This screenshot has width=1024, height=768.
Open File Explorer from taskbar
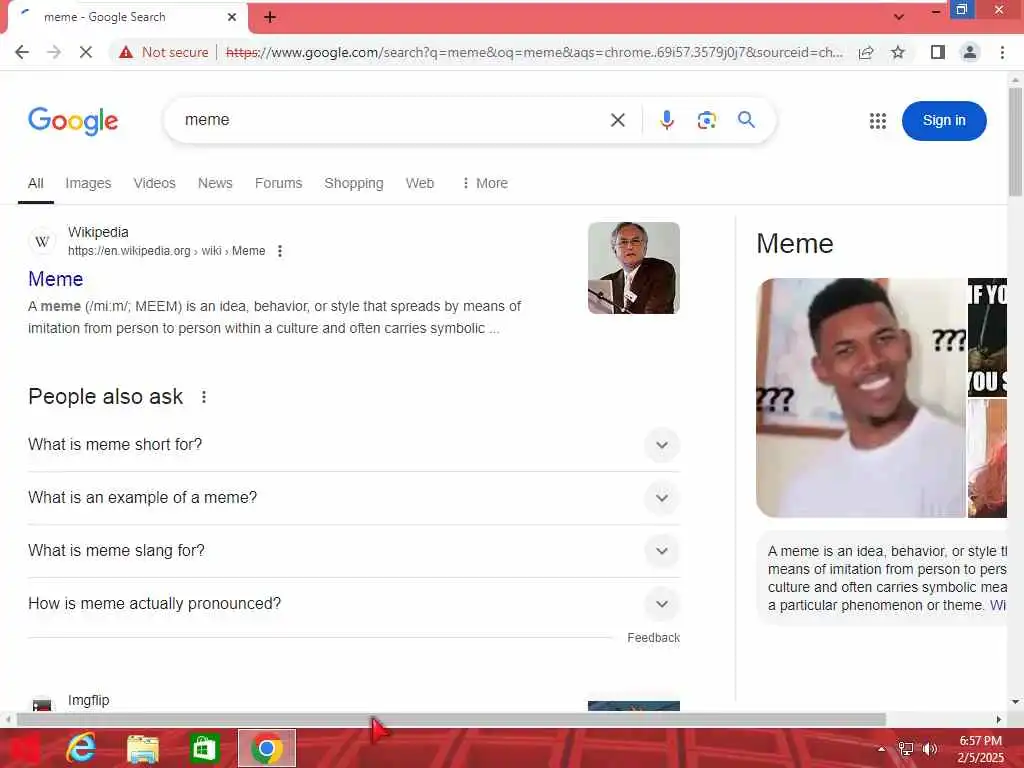click(143, 749)
